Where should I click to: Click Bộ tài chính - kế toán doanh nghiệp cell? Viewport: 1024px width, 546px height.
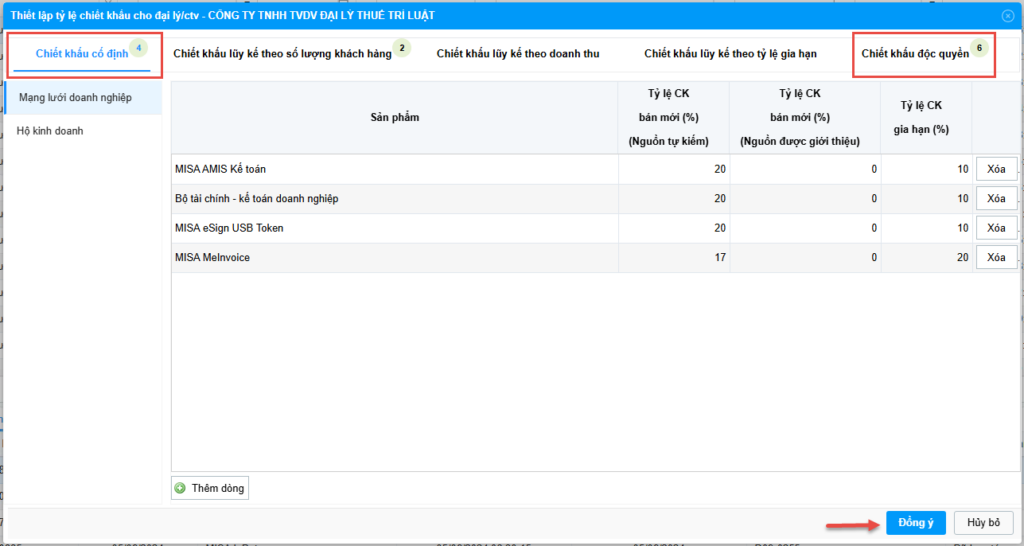pos(395,199)
